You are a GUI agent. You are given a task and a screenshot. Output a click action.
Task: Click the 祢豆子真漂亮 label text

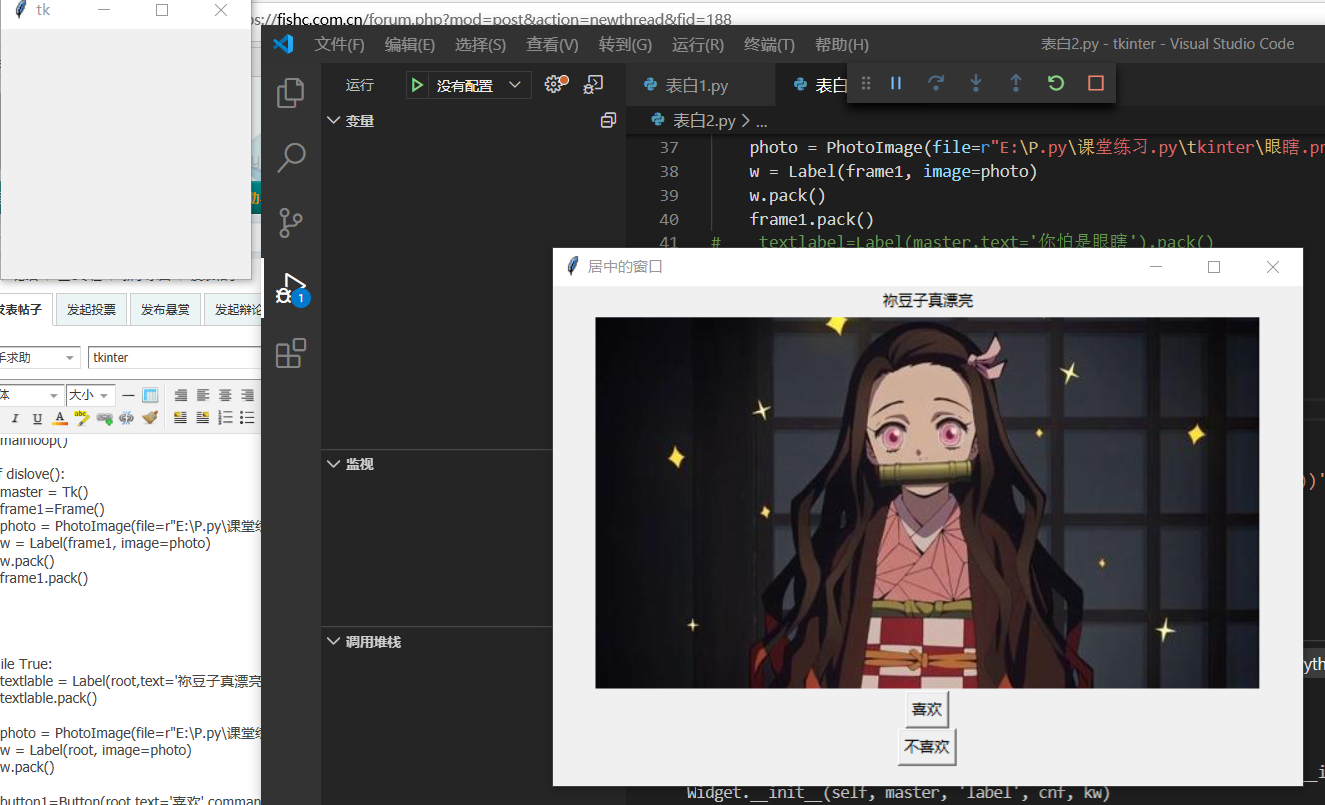[928, 300]
